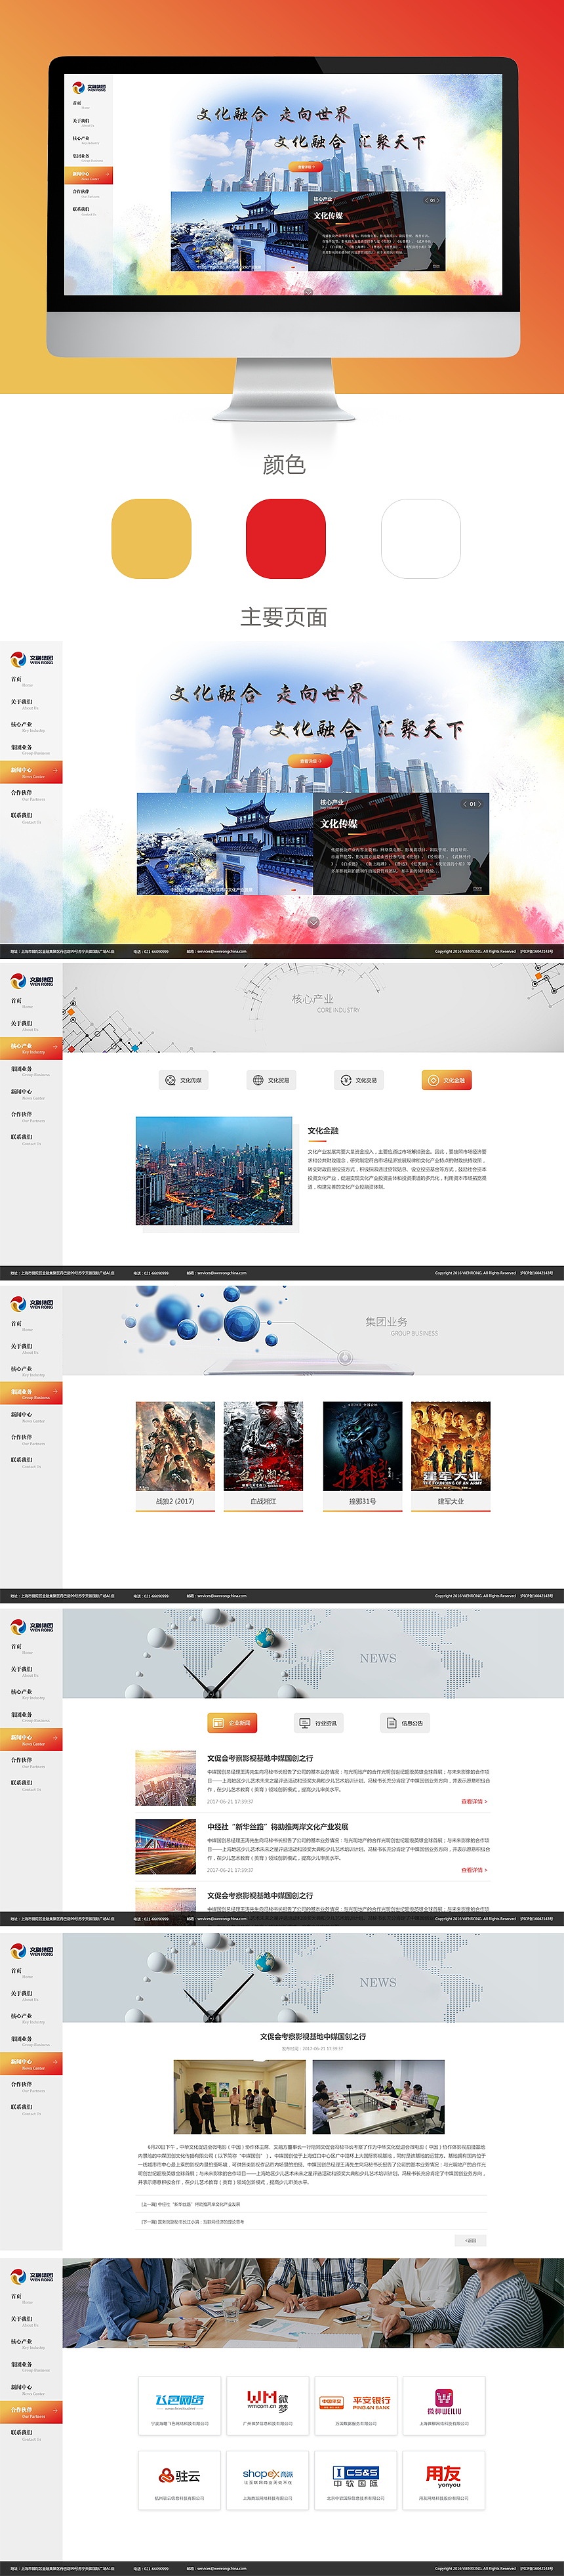The width and height of the screenshot is (564, 2576).
Task: Open the 平安银行 Ping An Bank logo
Action: [x=356, y=2402]
